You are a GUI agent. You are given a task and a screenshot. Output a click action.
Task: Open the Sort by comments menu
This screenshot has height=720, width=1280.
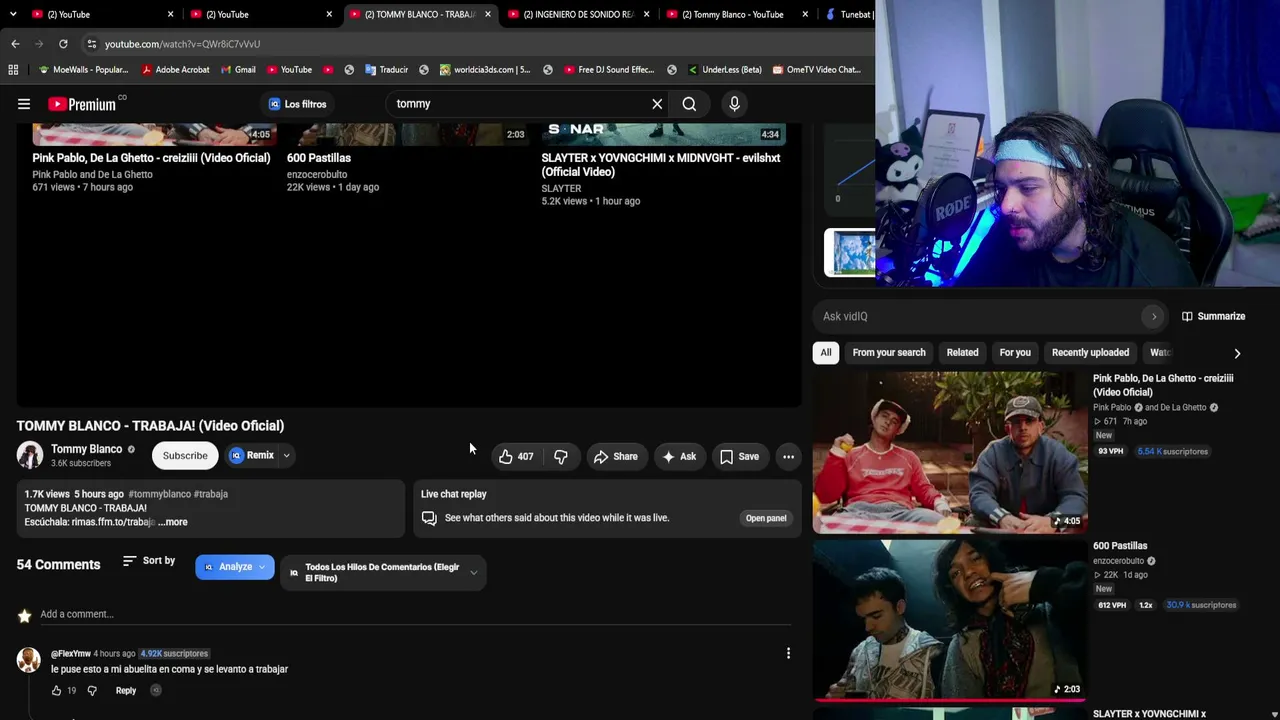pos(148,561)
